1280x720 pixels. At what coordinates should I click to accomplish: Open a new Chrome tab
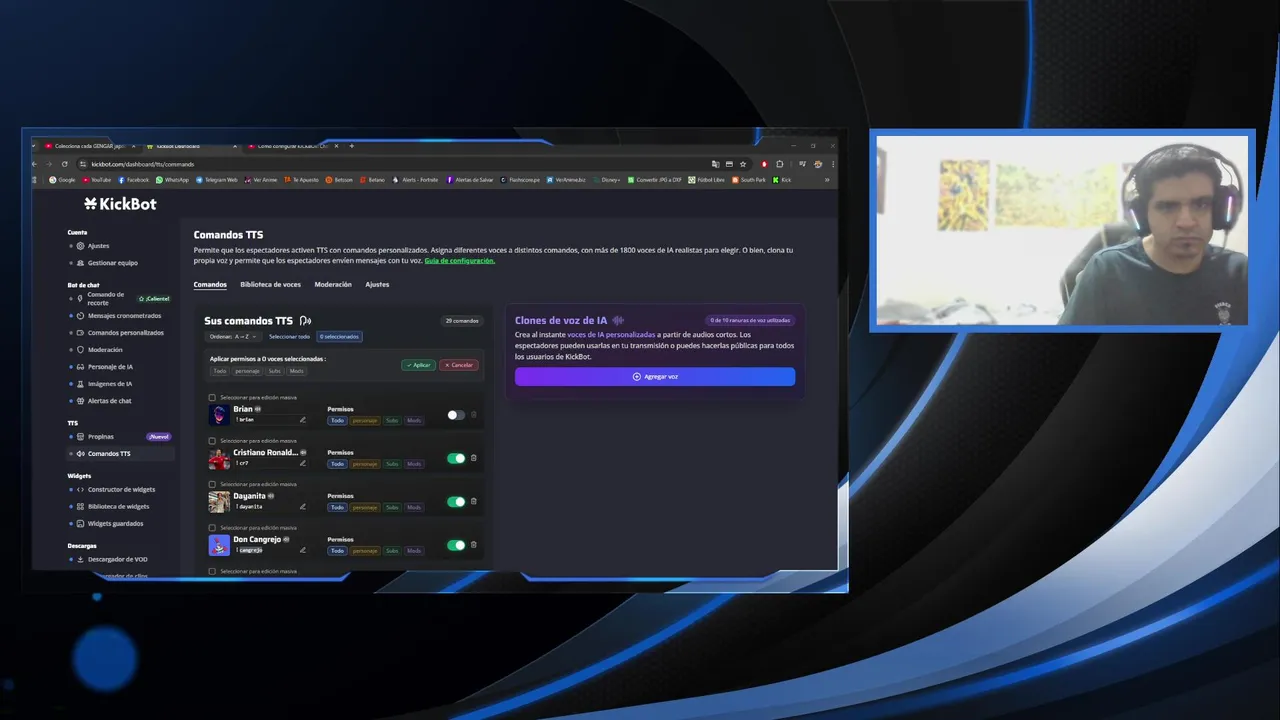(x=351, y=146)
